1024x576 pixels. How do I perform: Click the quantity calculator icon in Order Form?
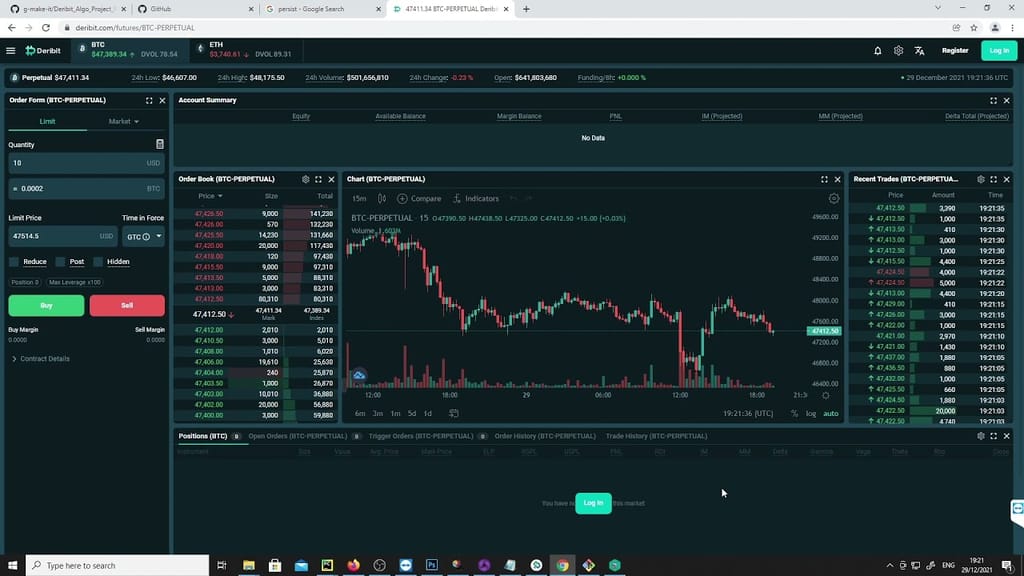coord(160,144)
